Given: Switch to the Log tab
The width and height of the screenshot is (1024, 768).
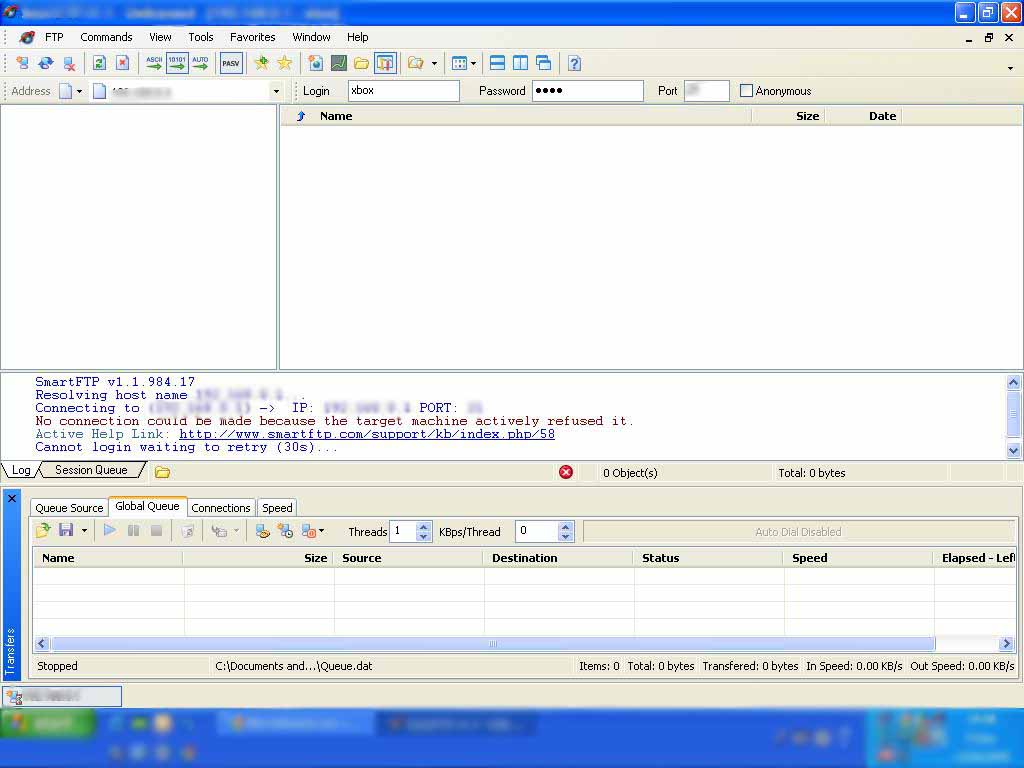Looking at the screenshot, I should click(x=21, y=470).
